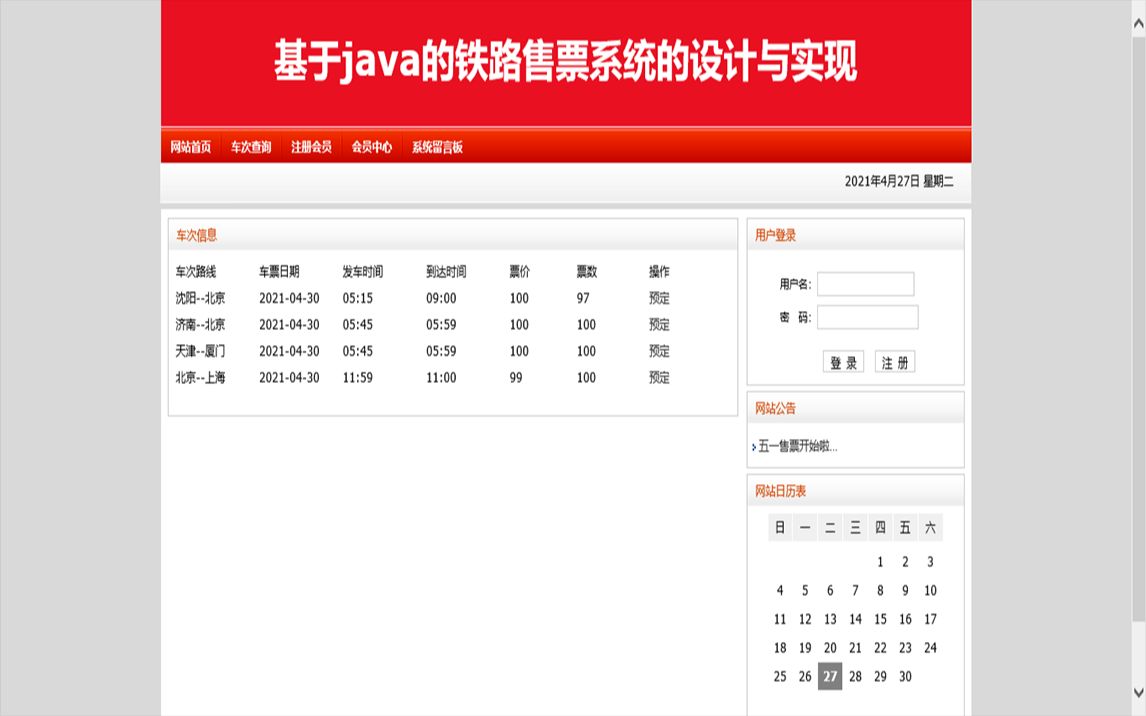Open the 会员中心 menu item
The image size is (1146, 716).
(372, 146)
